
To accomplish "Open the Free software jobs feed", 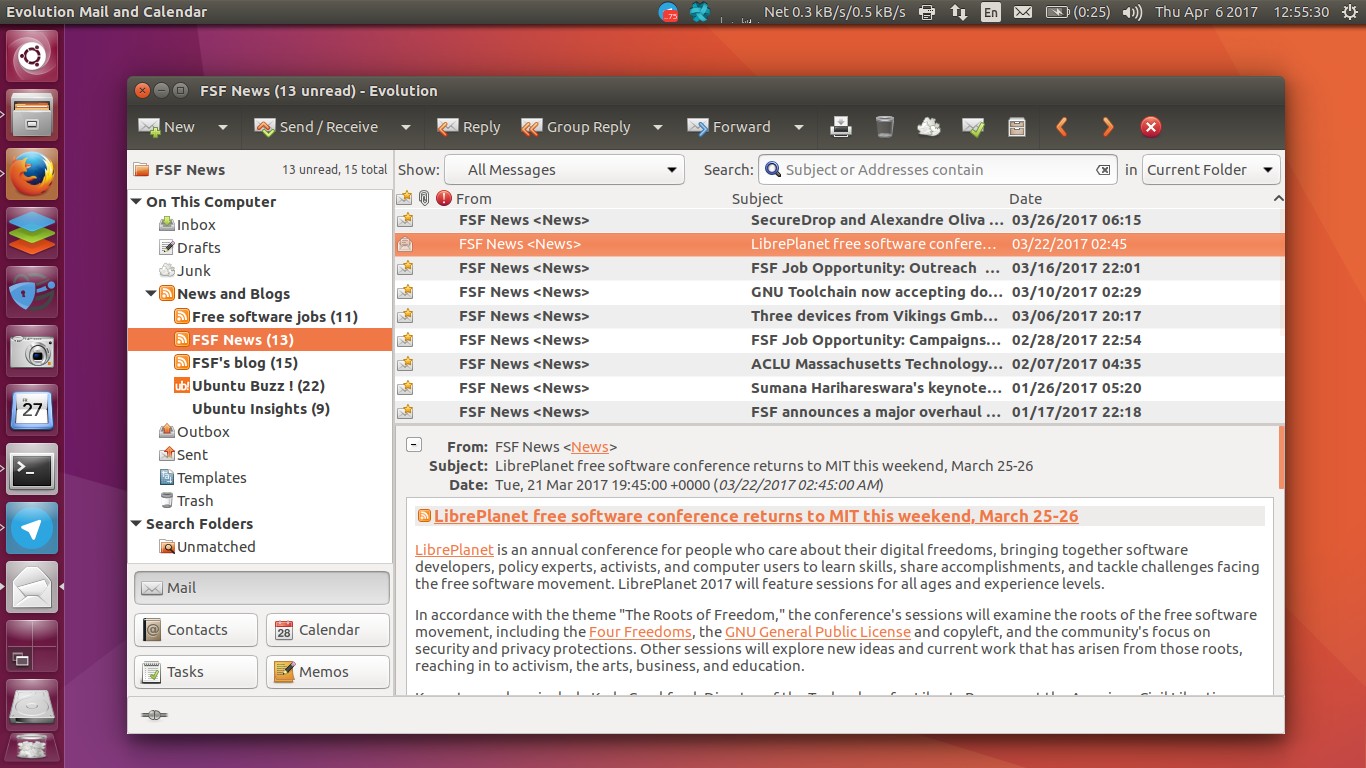I will point(275,317).
